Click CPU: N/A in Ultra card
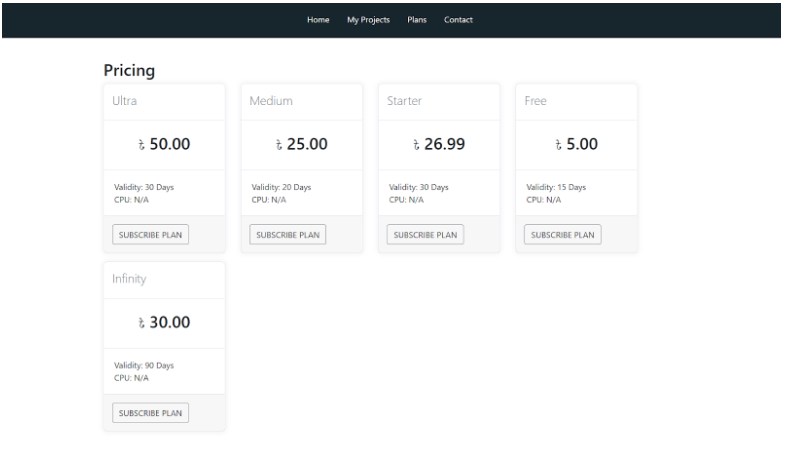 [131, 200]
